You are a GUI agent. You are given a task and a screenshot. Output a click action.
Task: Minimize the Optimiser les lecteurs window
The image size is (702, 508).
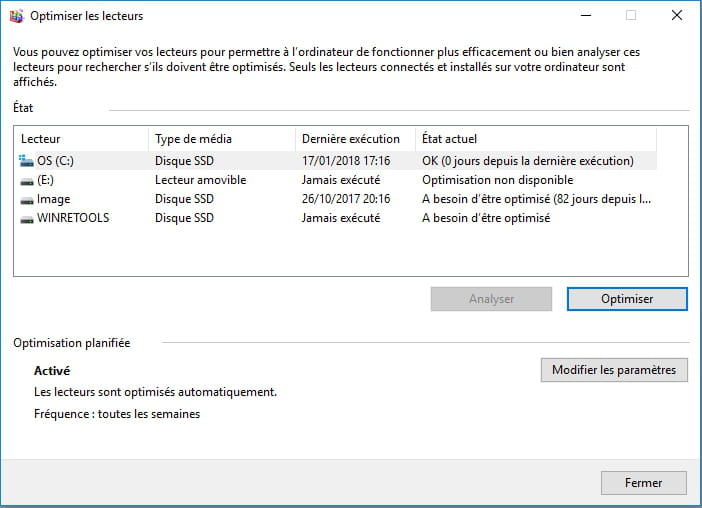[x=584, y=16]
